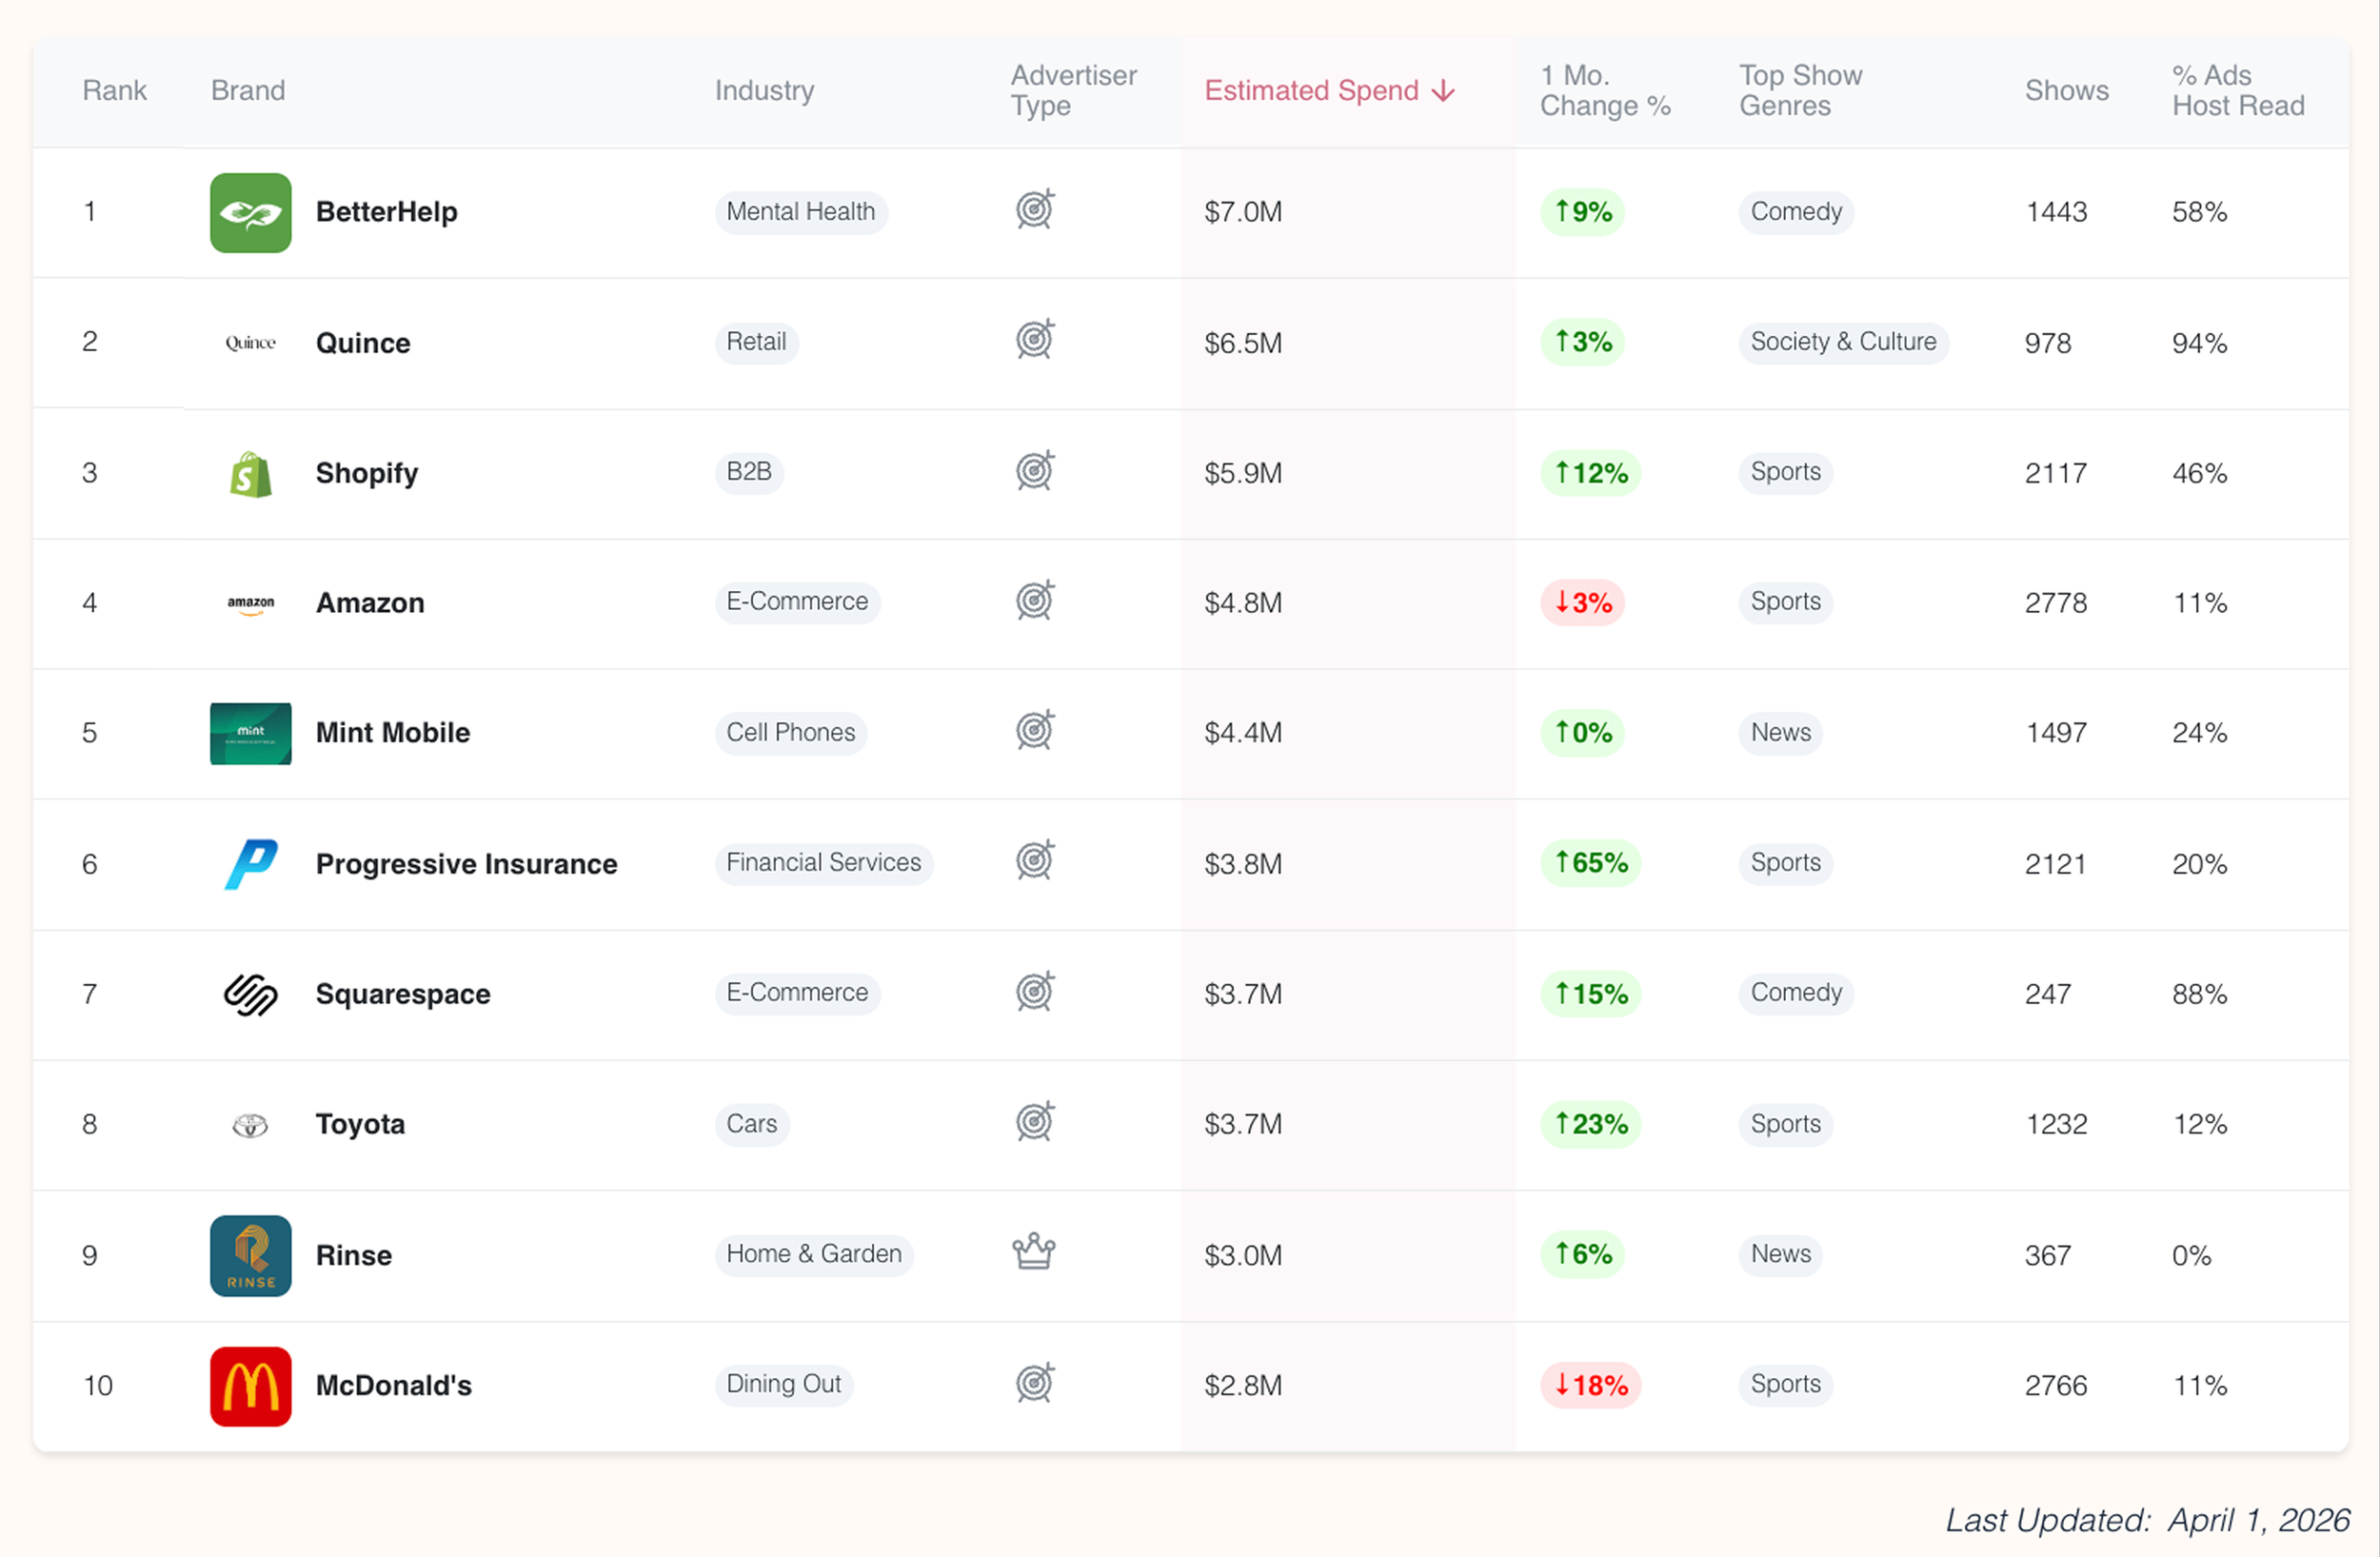
Task: Click the McDonald's golden arches logo
Action: [x=250, y=1385]
